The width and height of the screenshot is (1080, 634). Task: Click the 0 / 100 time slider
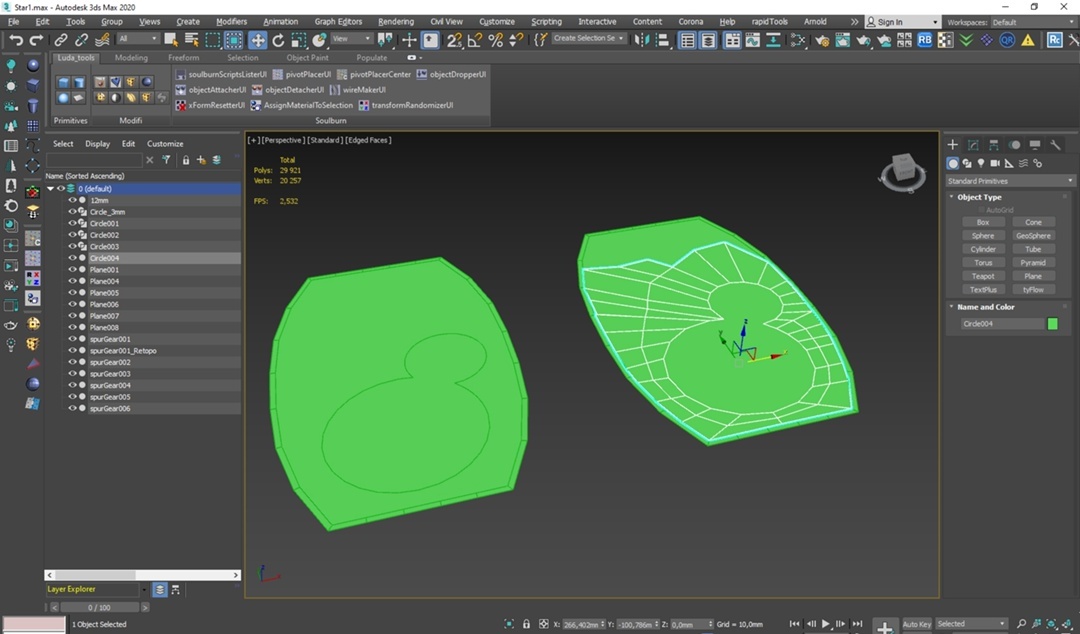tap(99, 608)
